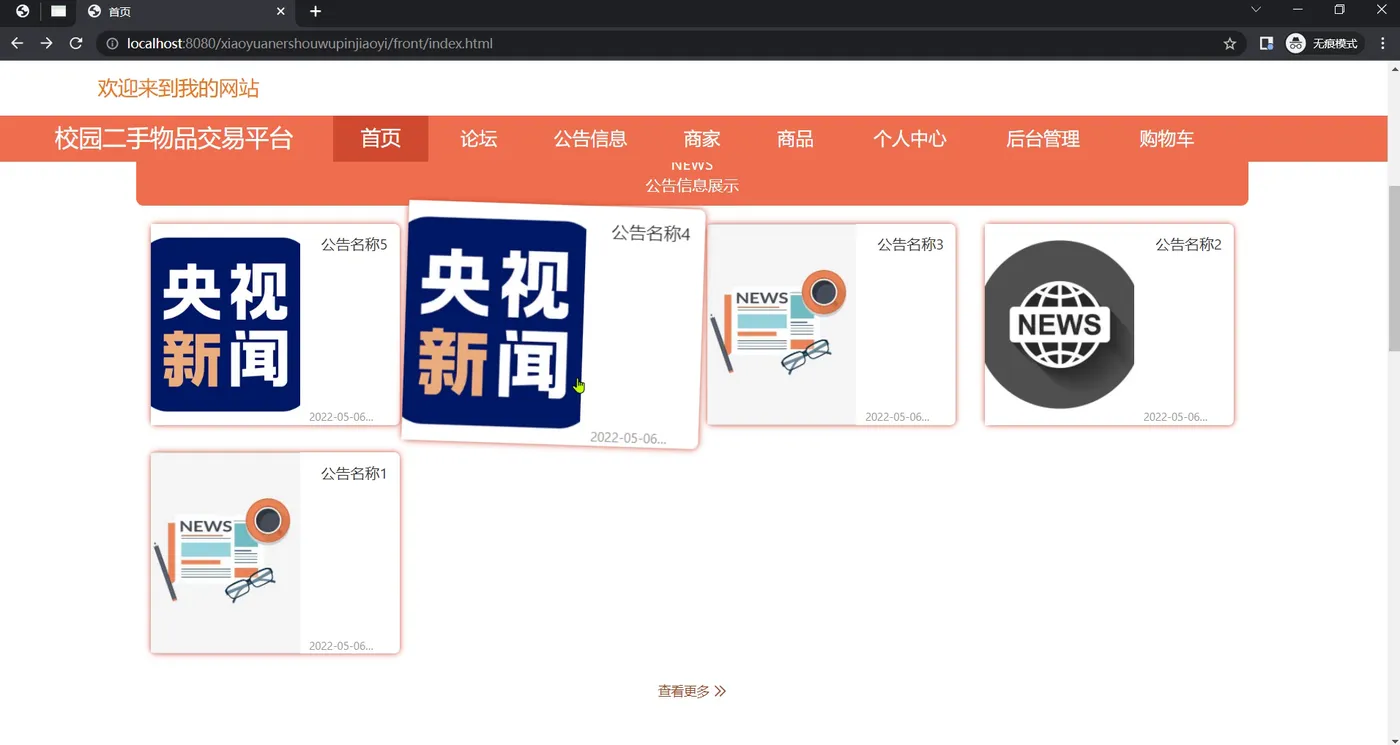This screenshot has width=1400, height=745.
Task: Click the 公告名称2 title text
Action: click(x=1188, y=244)
